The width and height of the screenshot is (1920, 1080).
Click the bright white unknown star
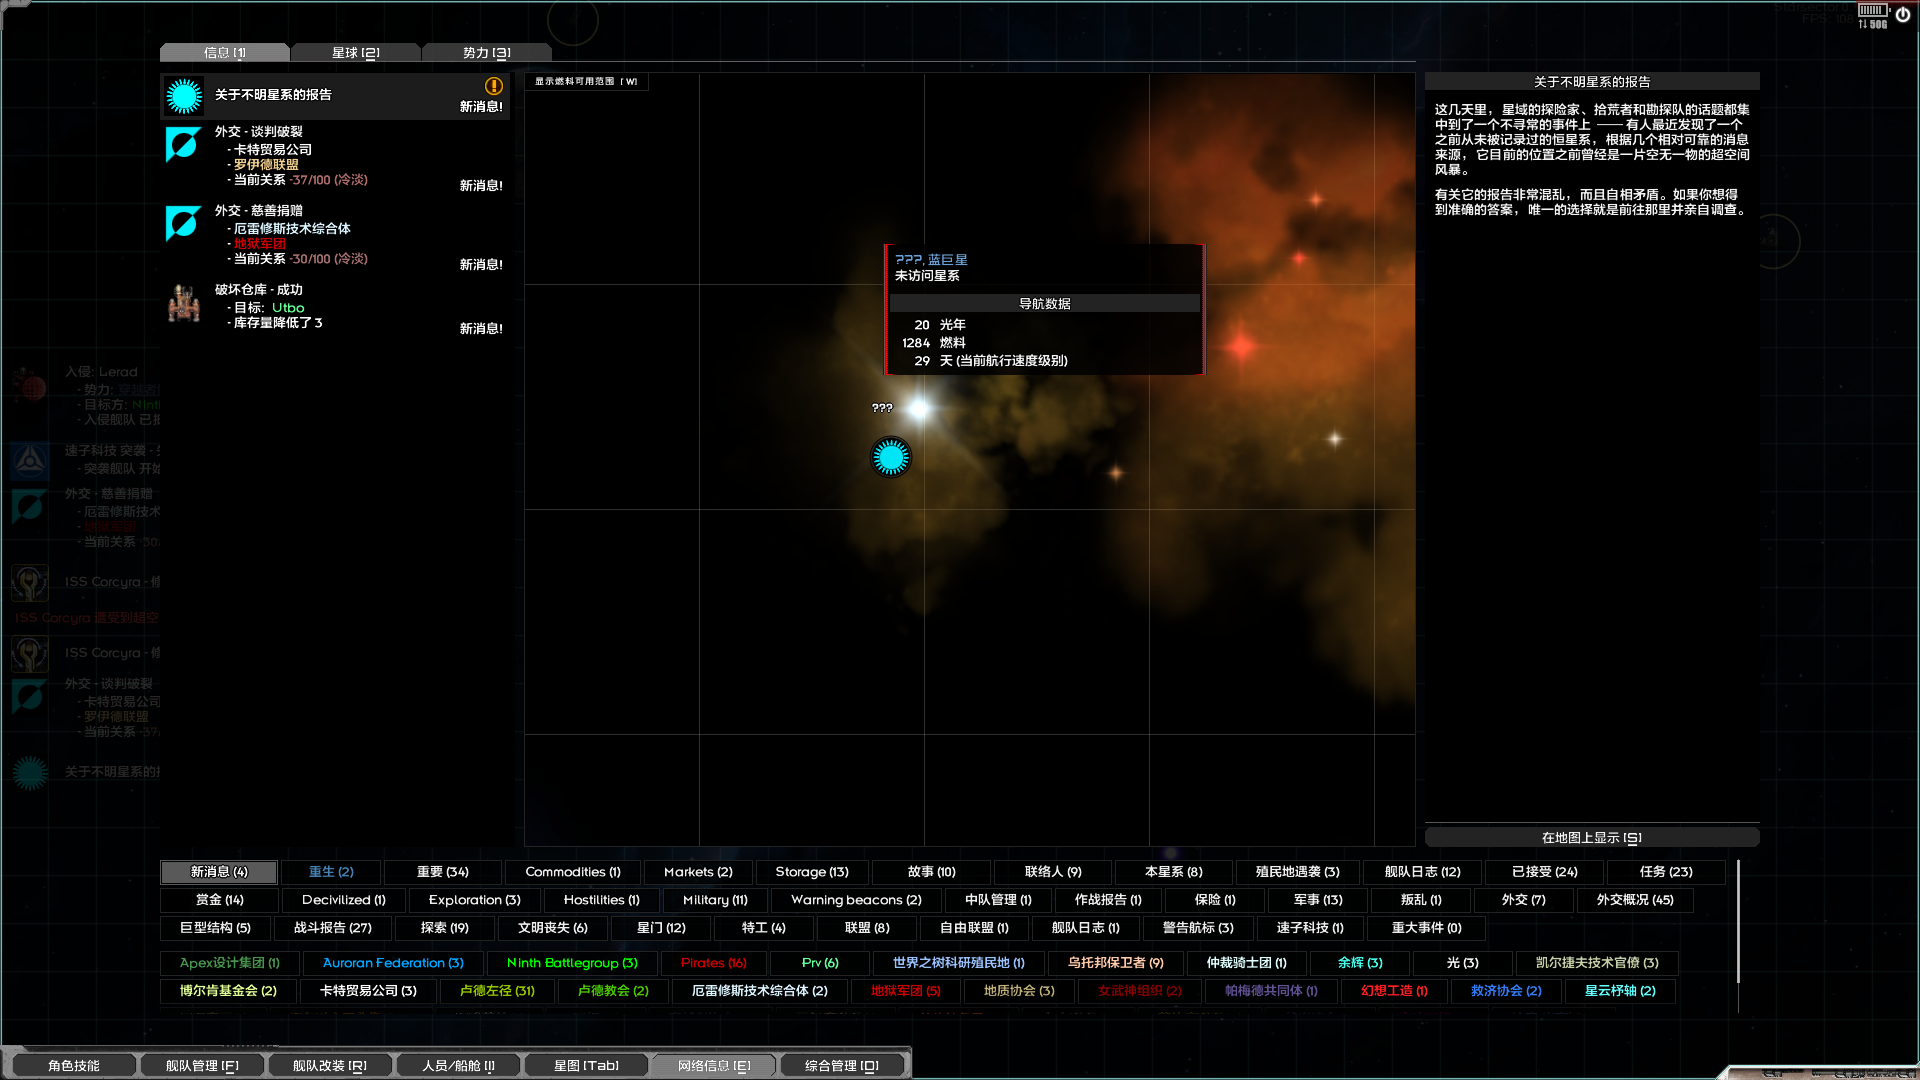(918, 408)
